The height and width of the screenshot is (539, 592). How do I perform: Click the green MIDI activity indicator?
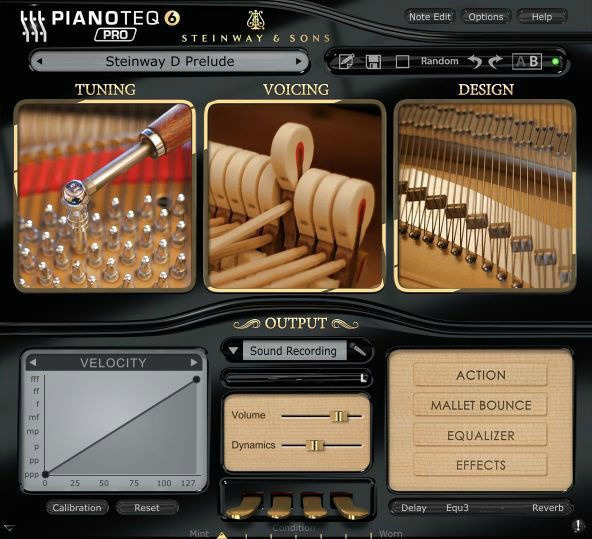(x=555, y=62)
